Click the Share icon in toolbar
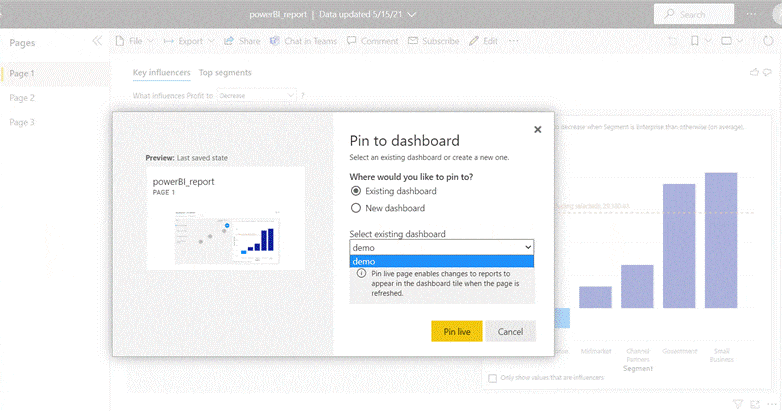Image resolution: width=782 pixels, height=411 pixels. [229, 41]
